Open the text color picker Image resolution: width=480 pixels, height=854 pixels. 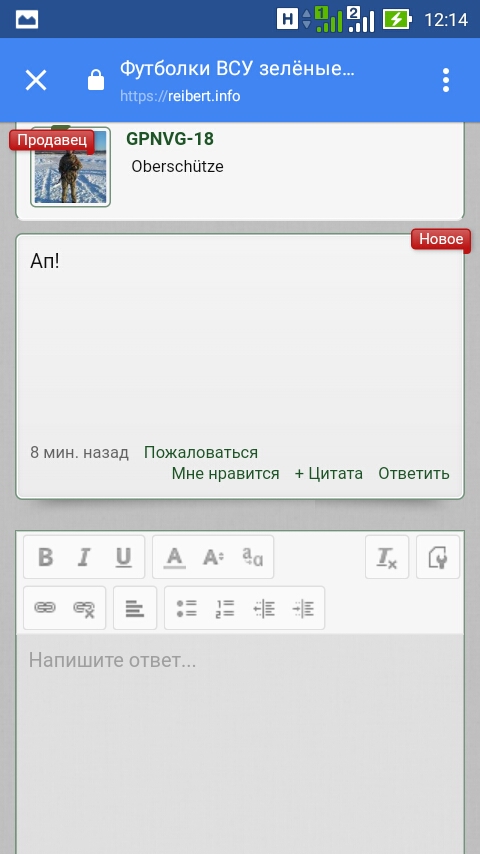[x=174, y=557]
